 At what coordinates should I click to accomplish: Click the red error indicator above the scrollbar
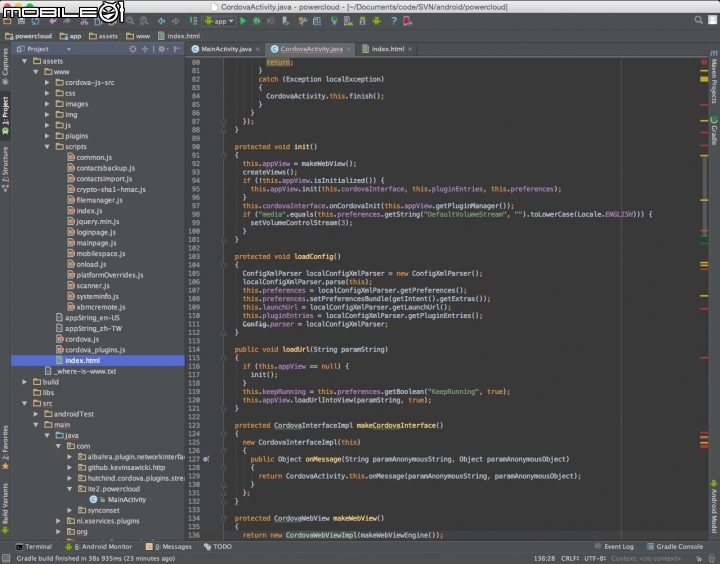(704, 62)
